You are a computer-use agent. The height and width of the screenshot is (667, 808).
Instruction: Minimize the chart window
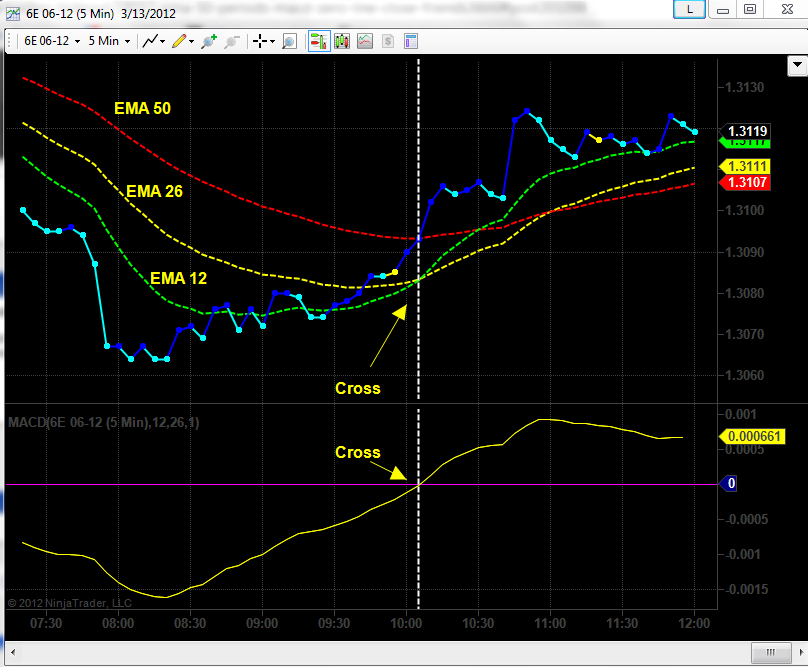(723, 9)
